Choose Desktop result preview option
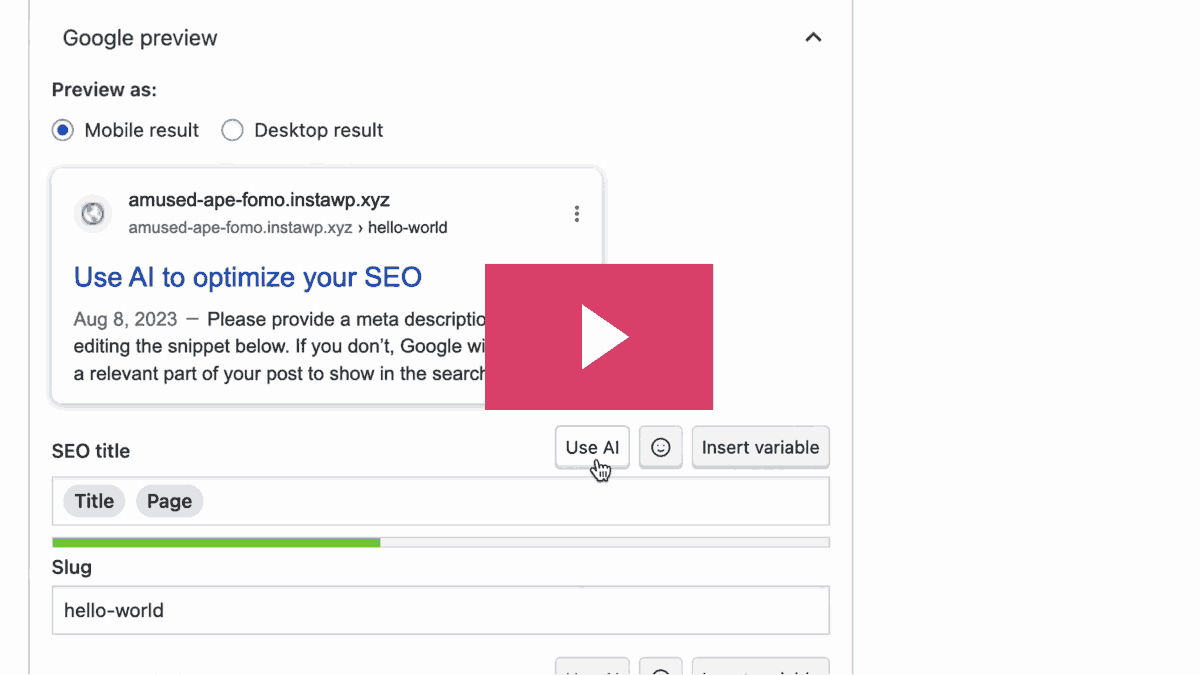This screenshot has height=675, width=1200. 232,130
